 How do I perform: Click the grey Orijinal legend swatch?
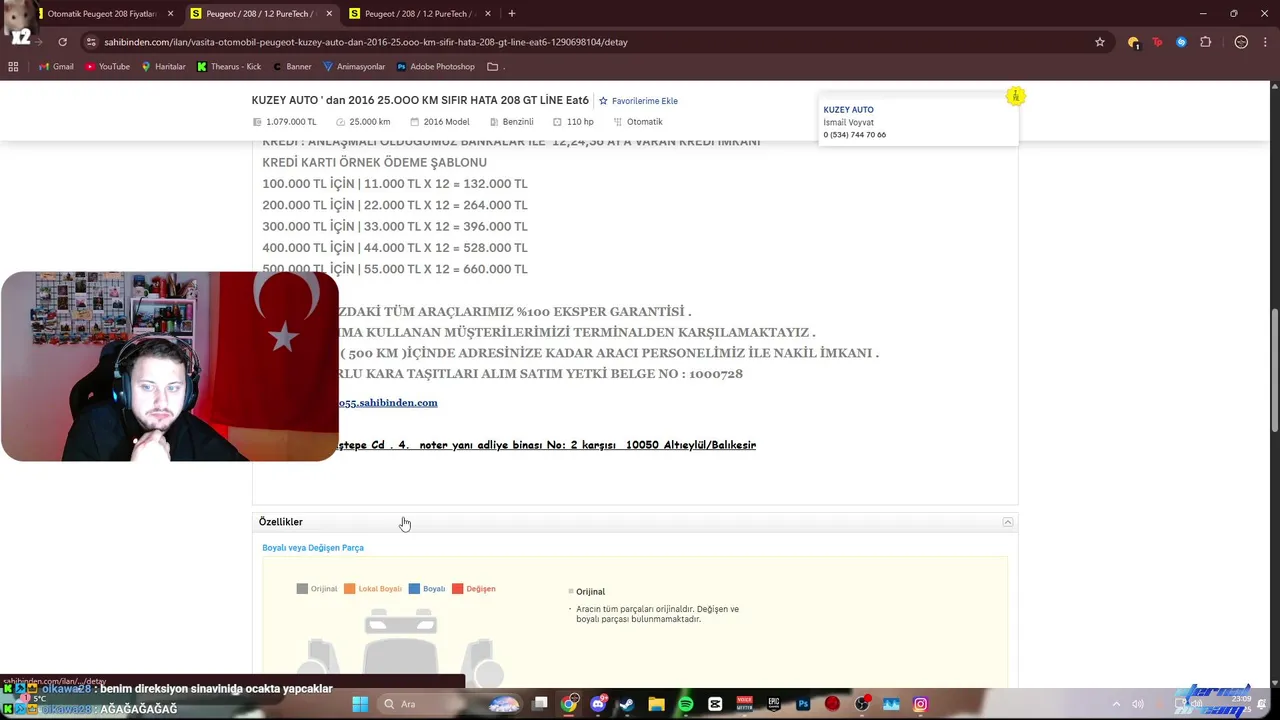coord(302,589)
